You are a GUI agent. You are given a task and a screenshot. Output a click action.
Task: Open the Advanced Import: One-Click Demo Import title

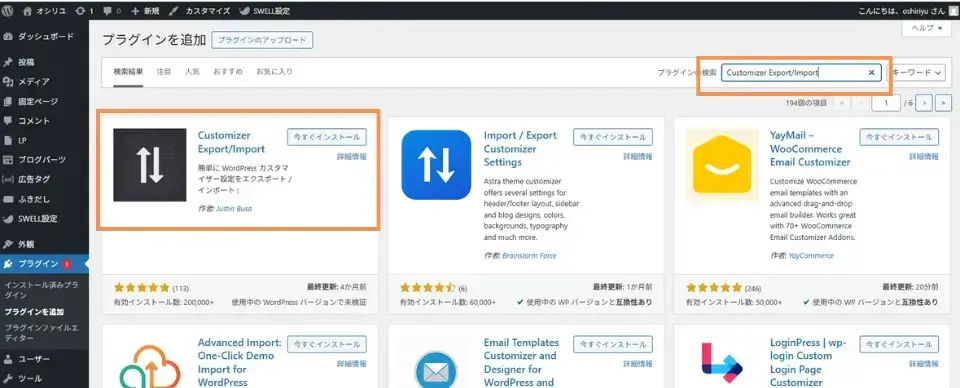click(239, 362)
